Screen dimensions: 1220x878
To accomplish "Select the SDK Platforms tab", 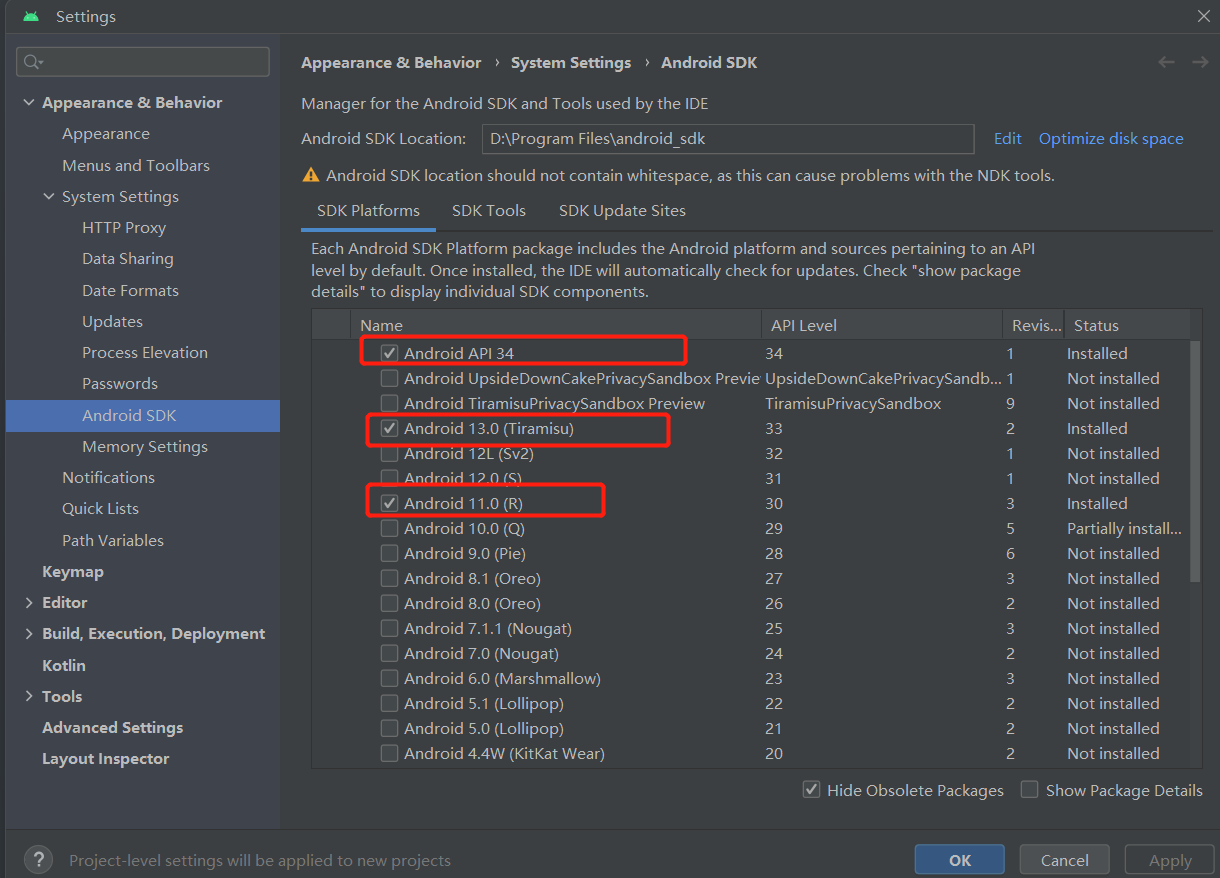I will point(368,211).
